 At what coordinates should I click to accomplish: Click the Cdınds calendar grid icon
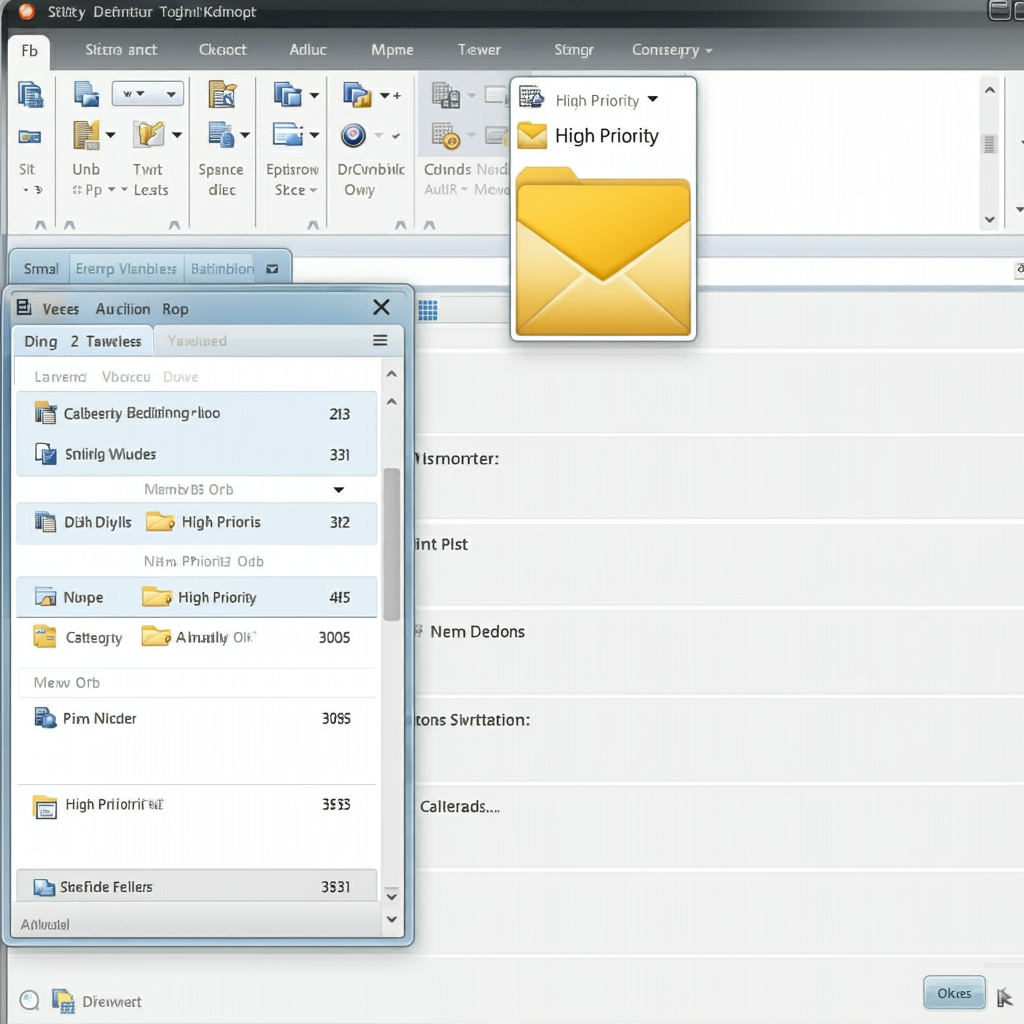(x=446, y=95)
